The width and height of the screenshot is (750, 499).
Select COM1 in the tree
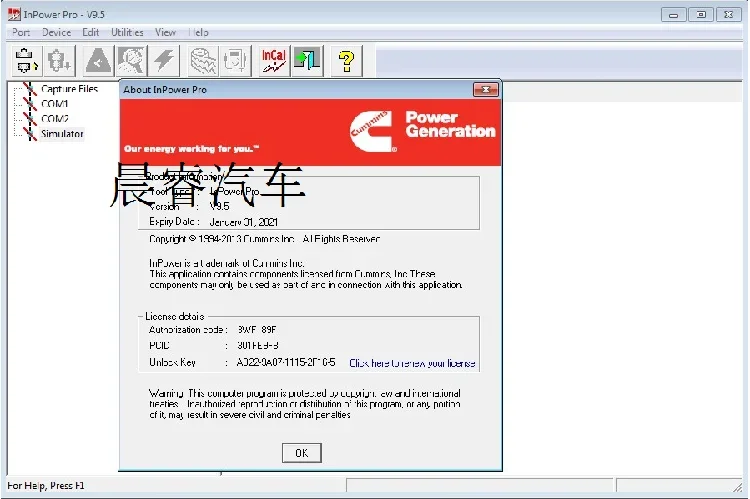point(55,104)
